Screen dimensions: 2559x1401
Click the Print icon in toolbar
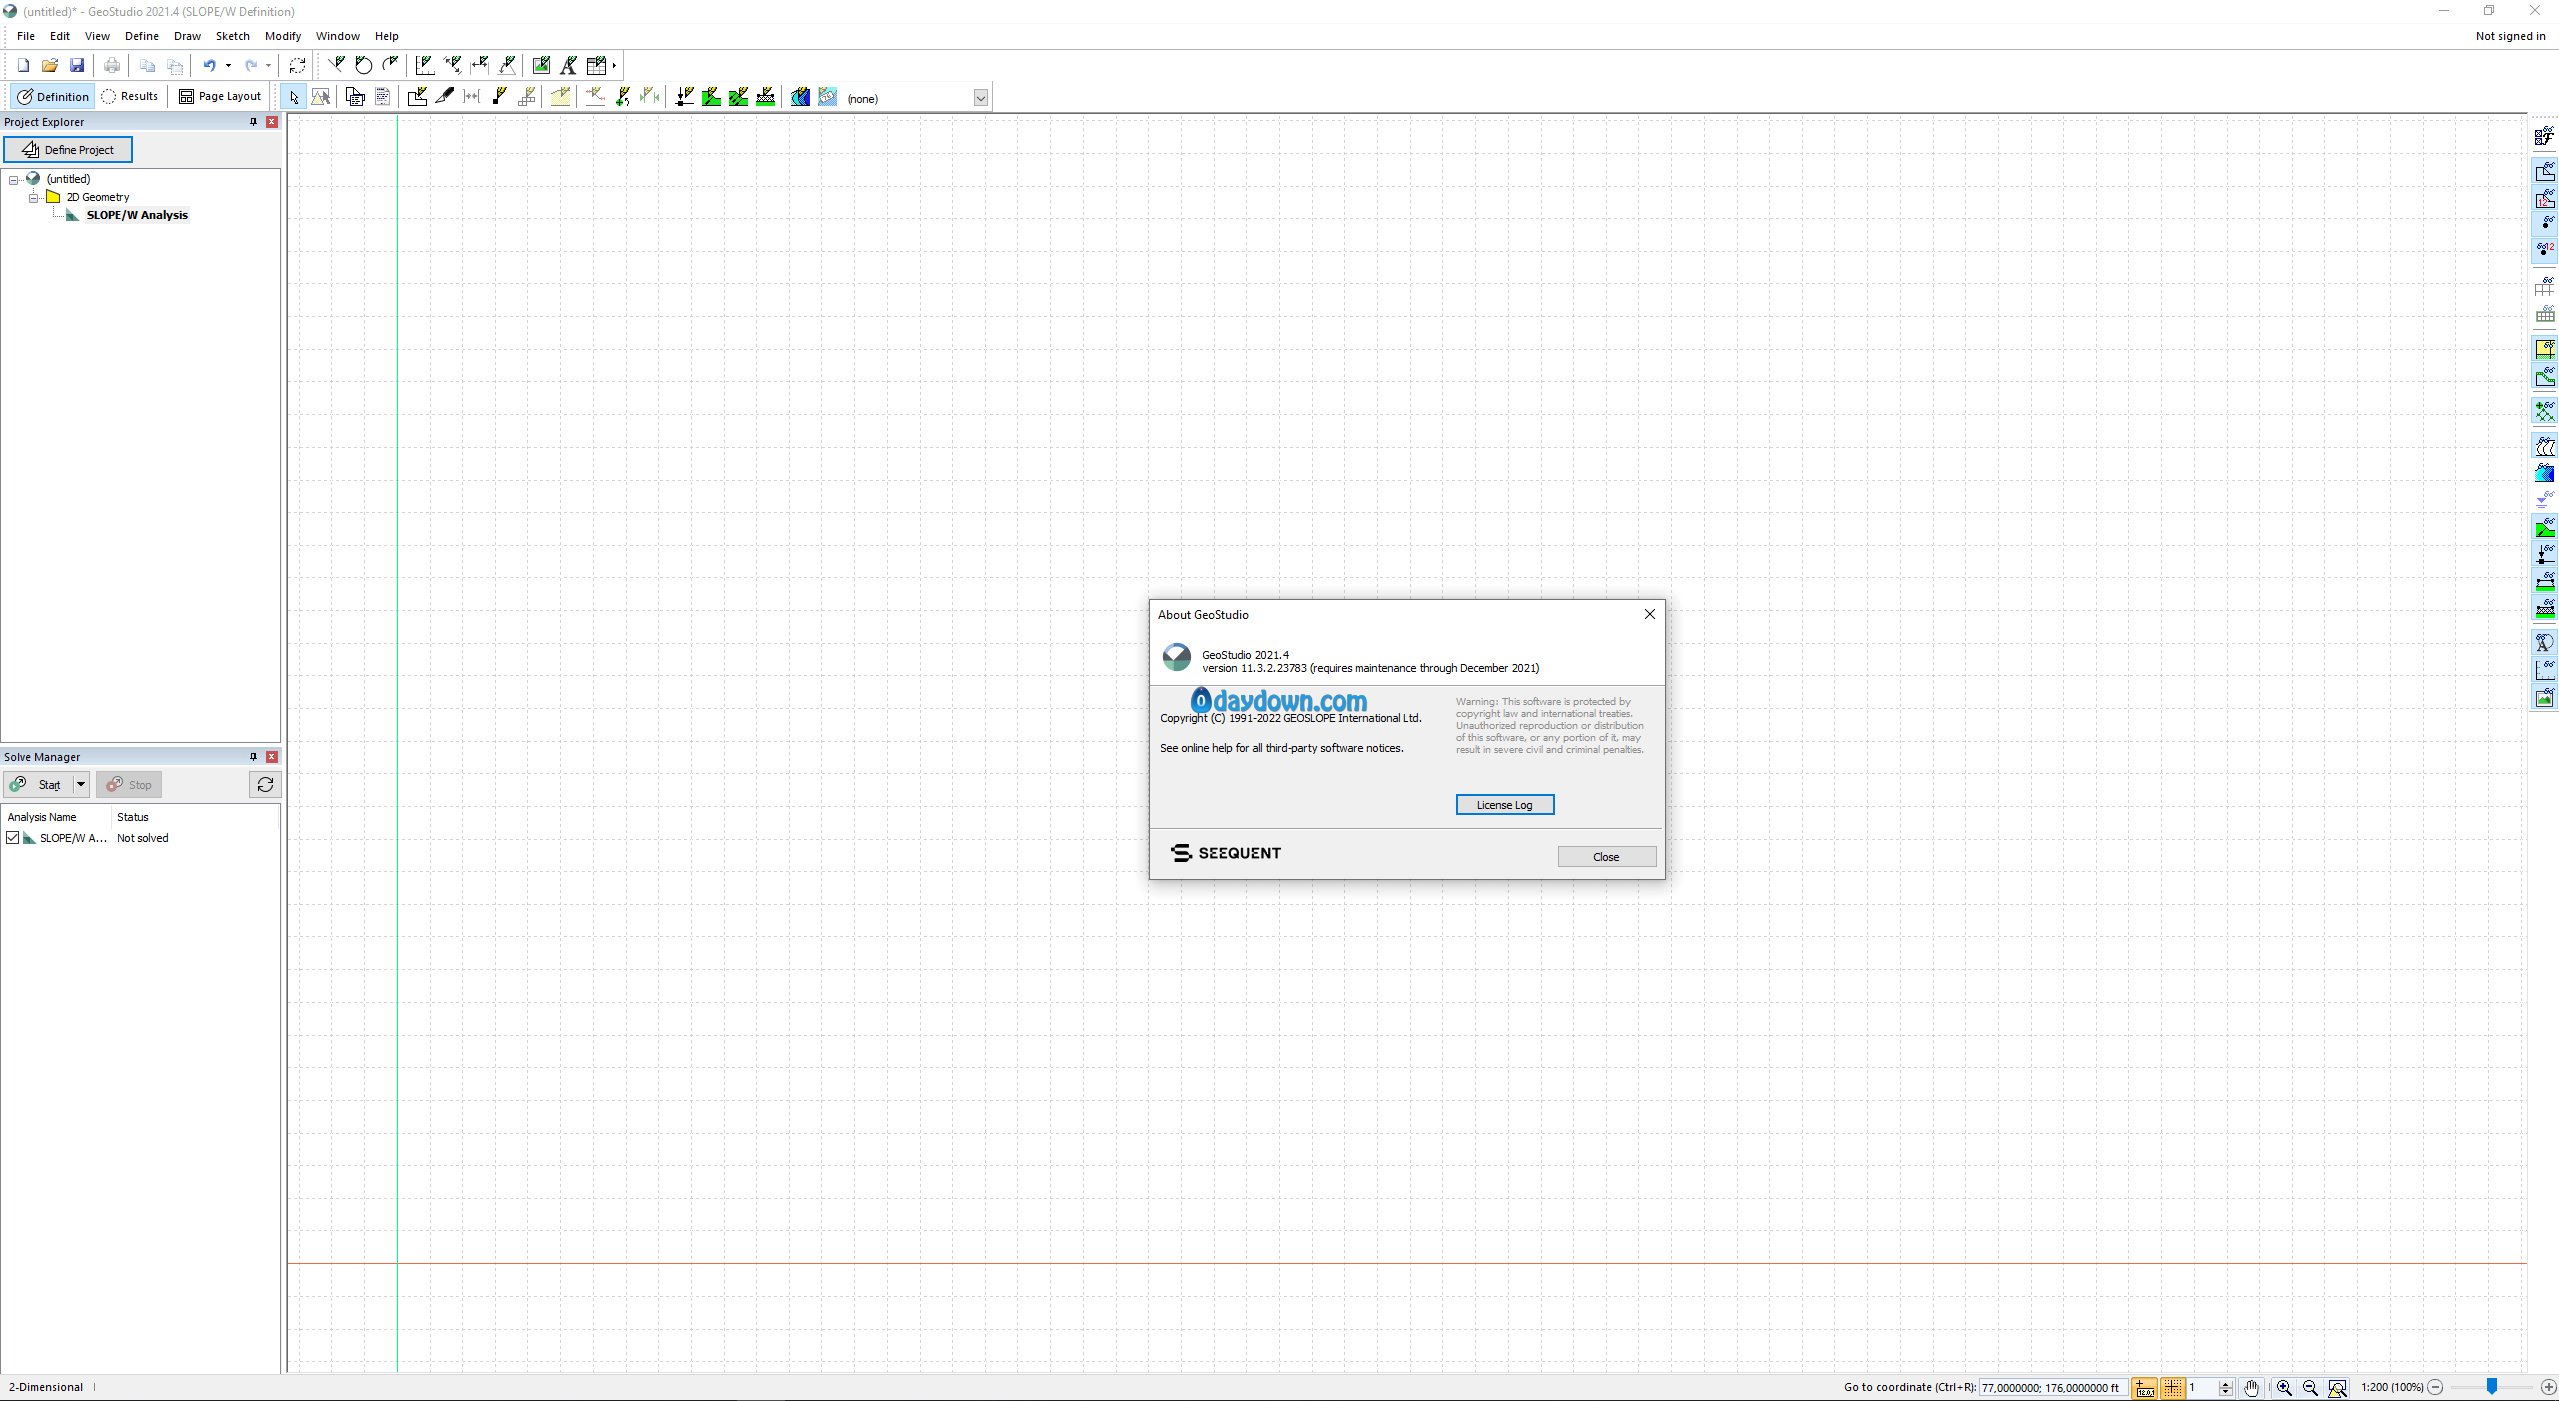point(112,65)
